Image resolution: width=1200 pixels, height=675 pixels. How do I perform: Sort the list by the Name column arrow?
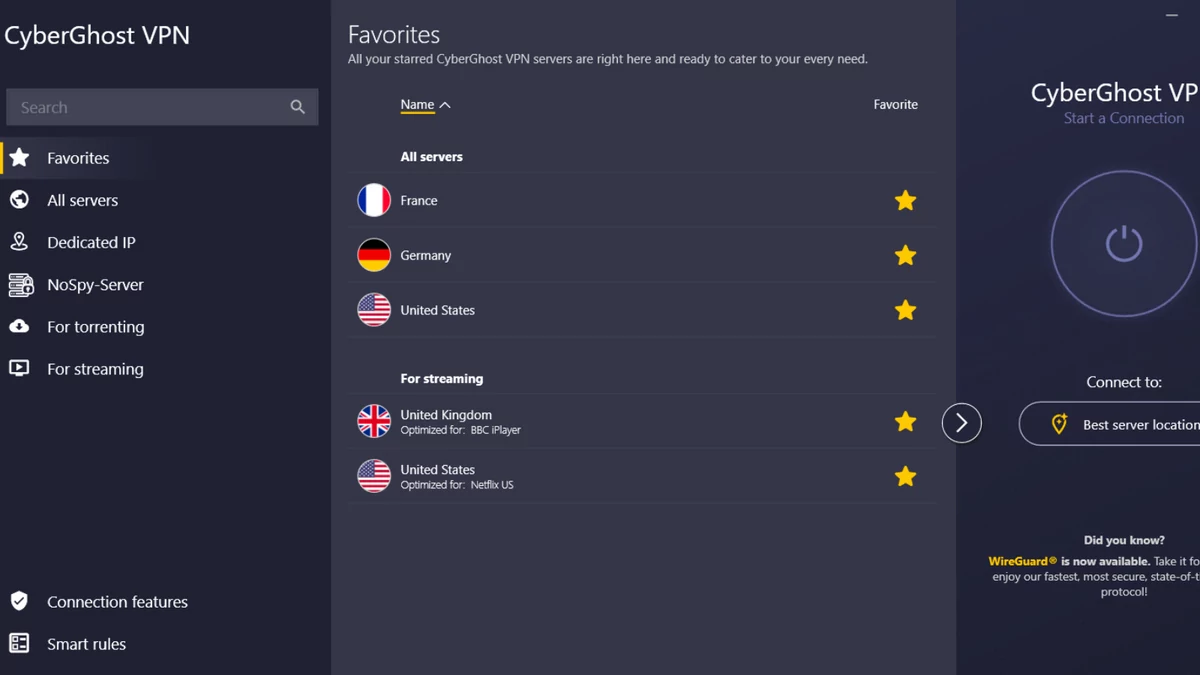click(445, 105)
